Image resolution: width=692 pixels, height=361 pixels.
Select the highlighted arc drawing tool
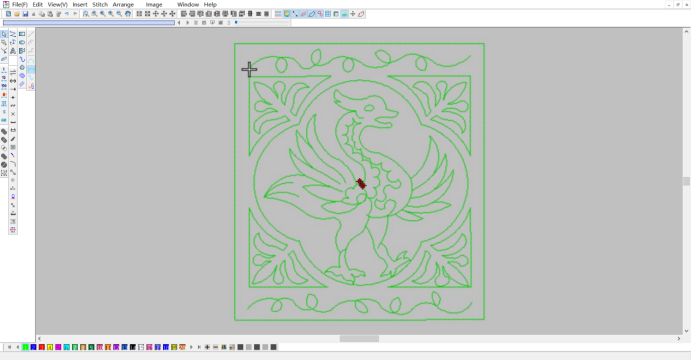[x=31, y=69]
